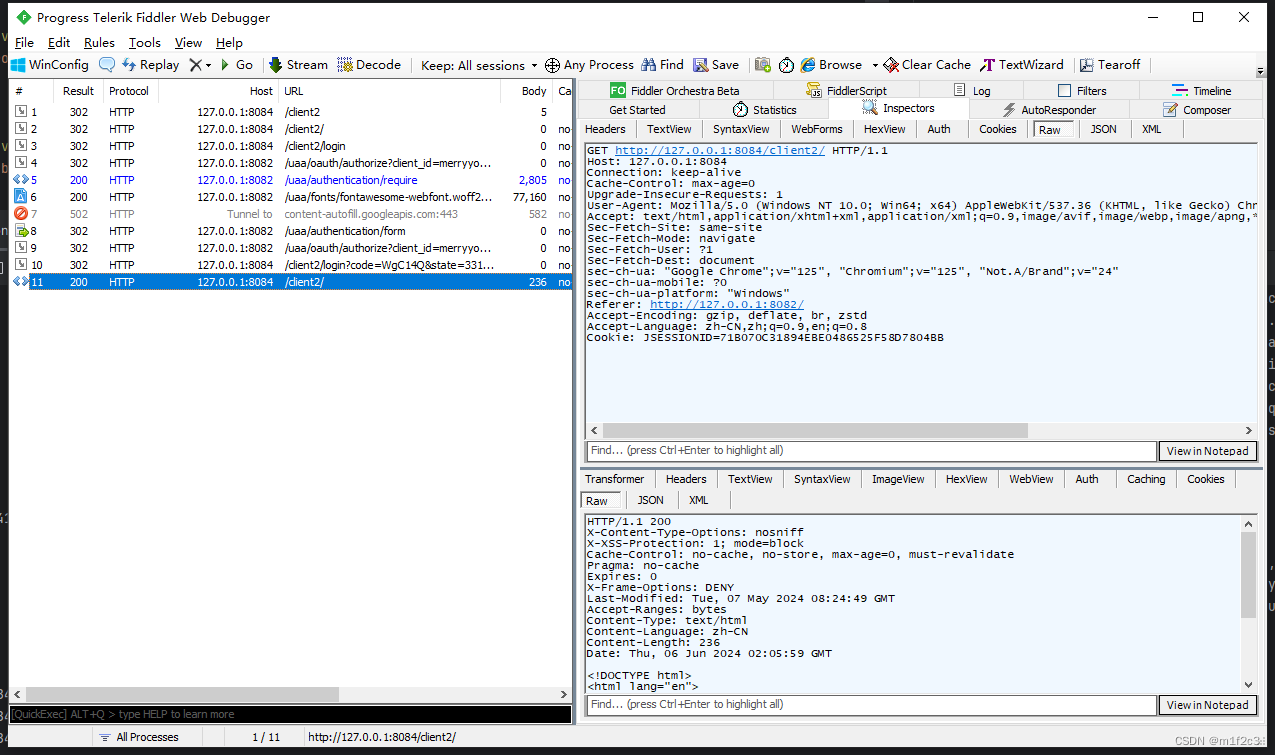Screen dimensions: 1275x755
Task: Open the Browse dropdown arrow
Action: [875, 65]
